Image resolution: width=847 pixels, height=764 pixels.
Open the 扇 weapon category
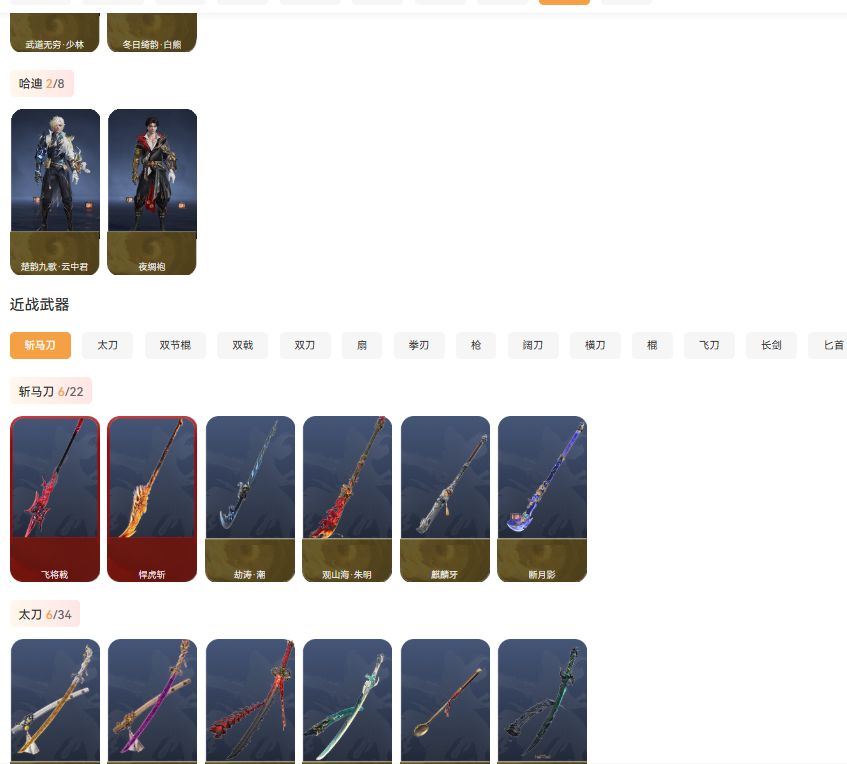(362, 345)
